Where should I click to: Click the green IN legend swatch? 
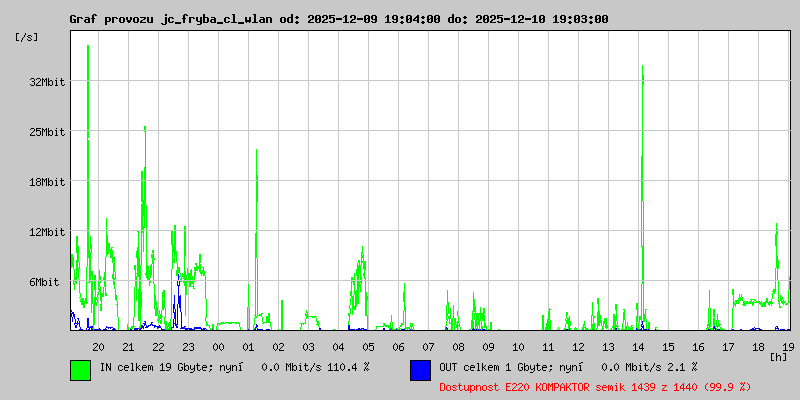point(80,369)
